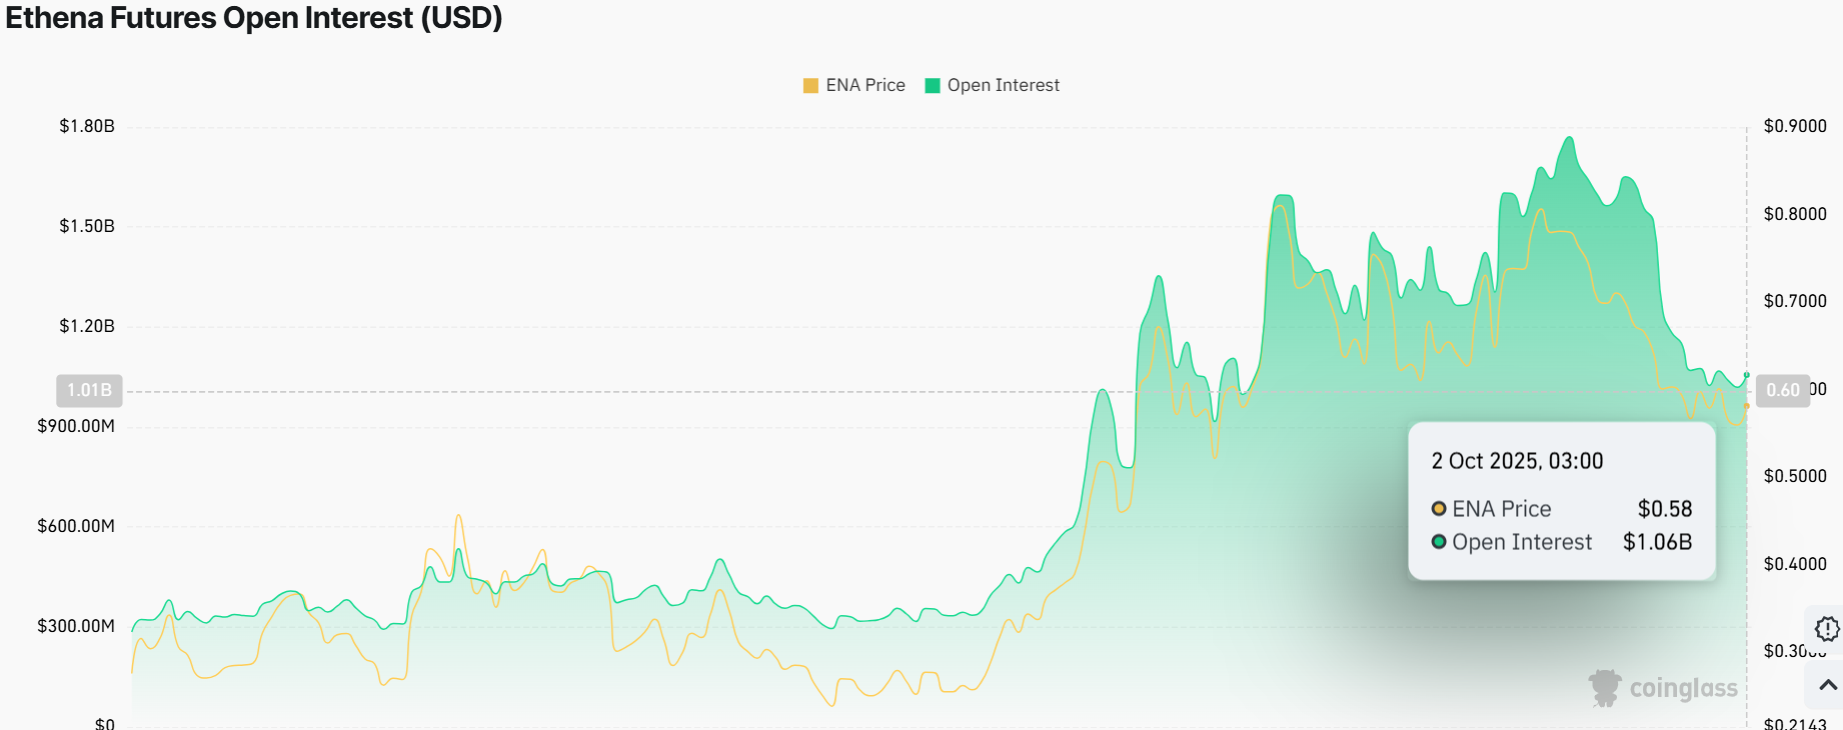Click the tooltip date 2 Oct 2025, 03:00
The height and width of the screenshot is (730, 1843).
(1517, 461)
